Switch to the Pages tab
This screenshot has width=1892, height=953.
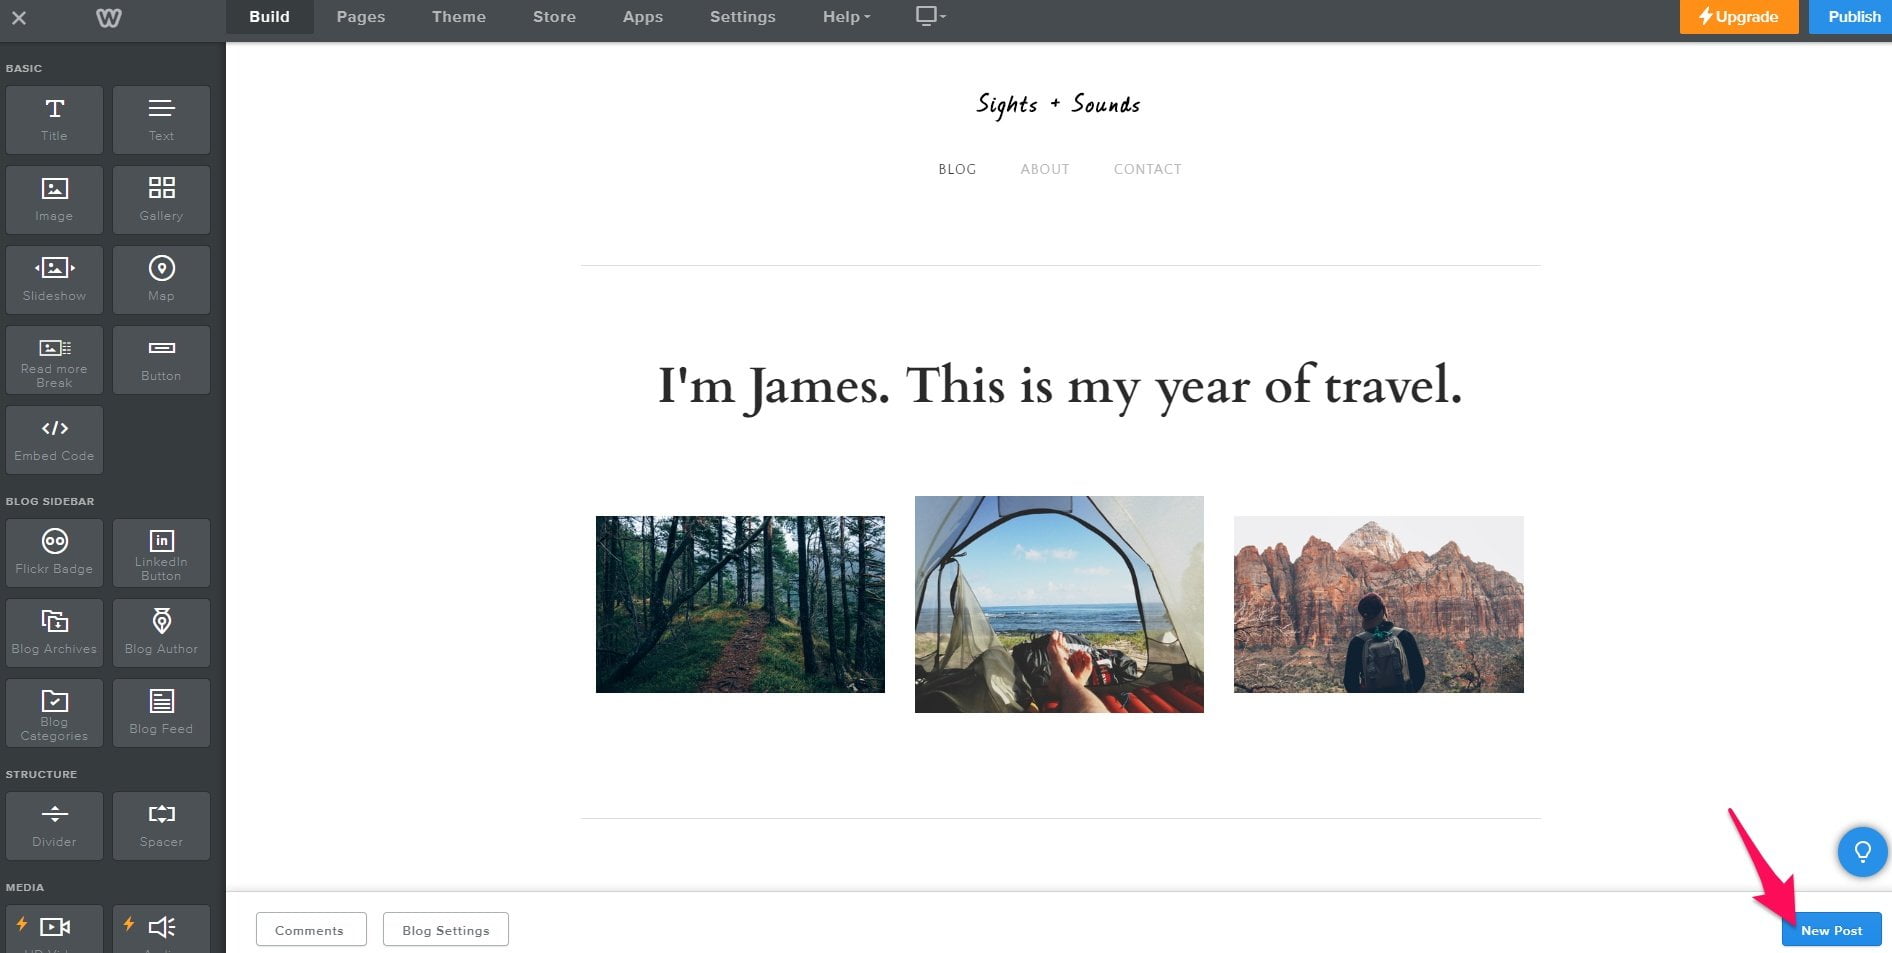pos(361,17)
